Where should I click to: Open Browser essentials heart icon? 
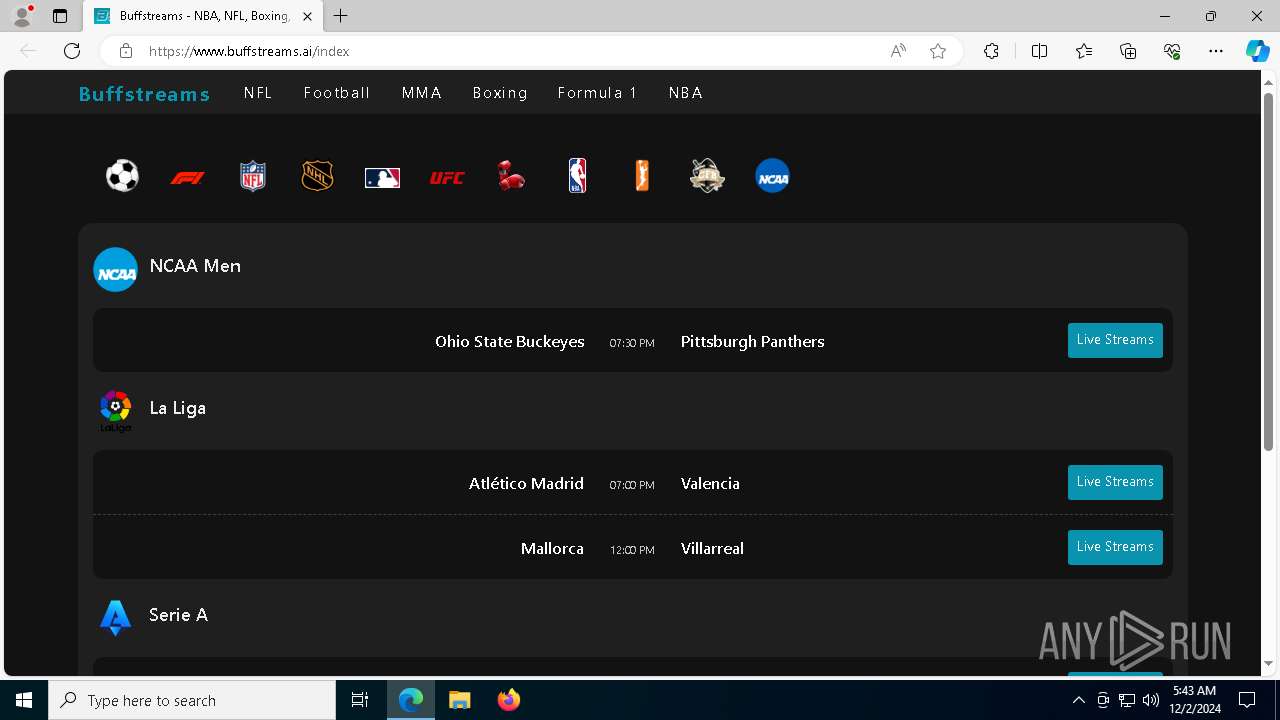coord(1172,51)
